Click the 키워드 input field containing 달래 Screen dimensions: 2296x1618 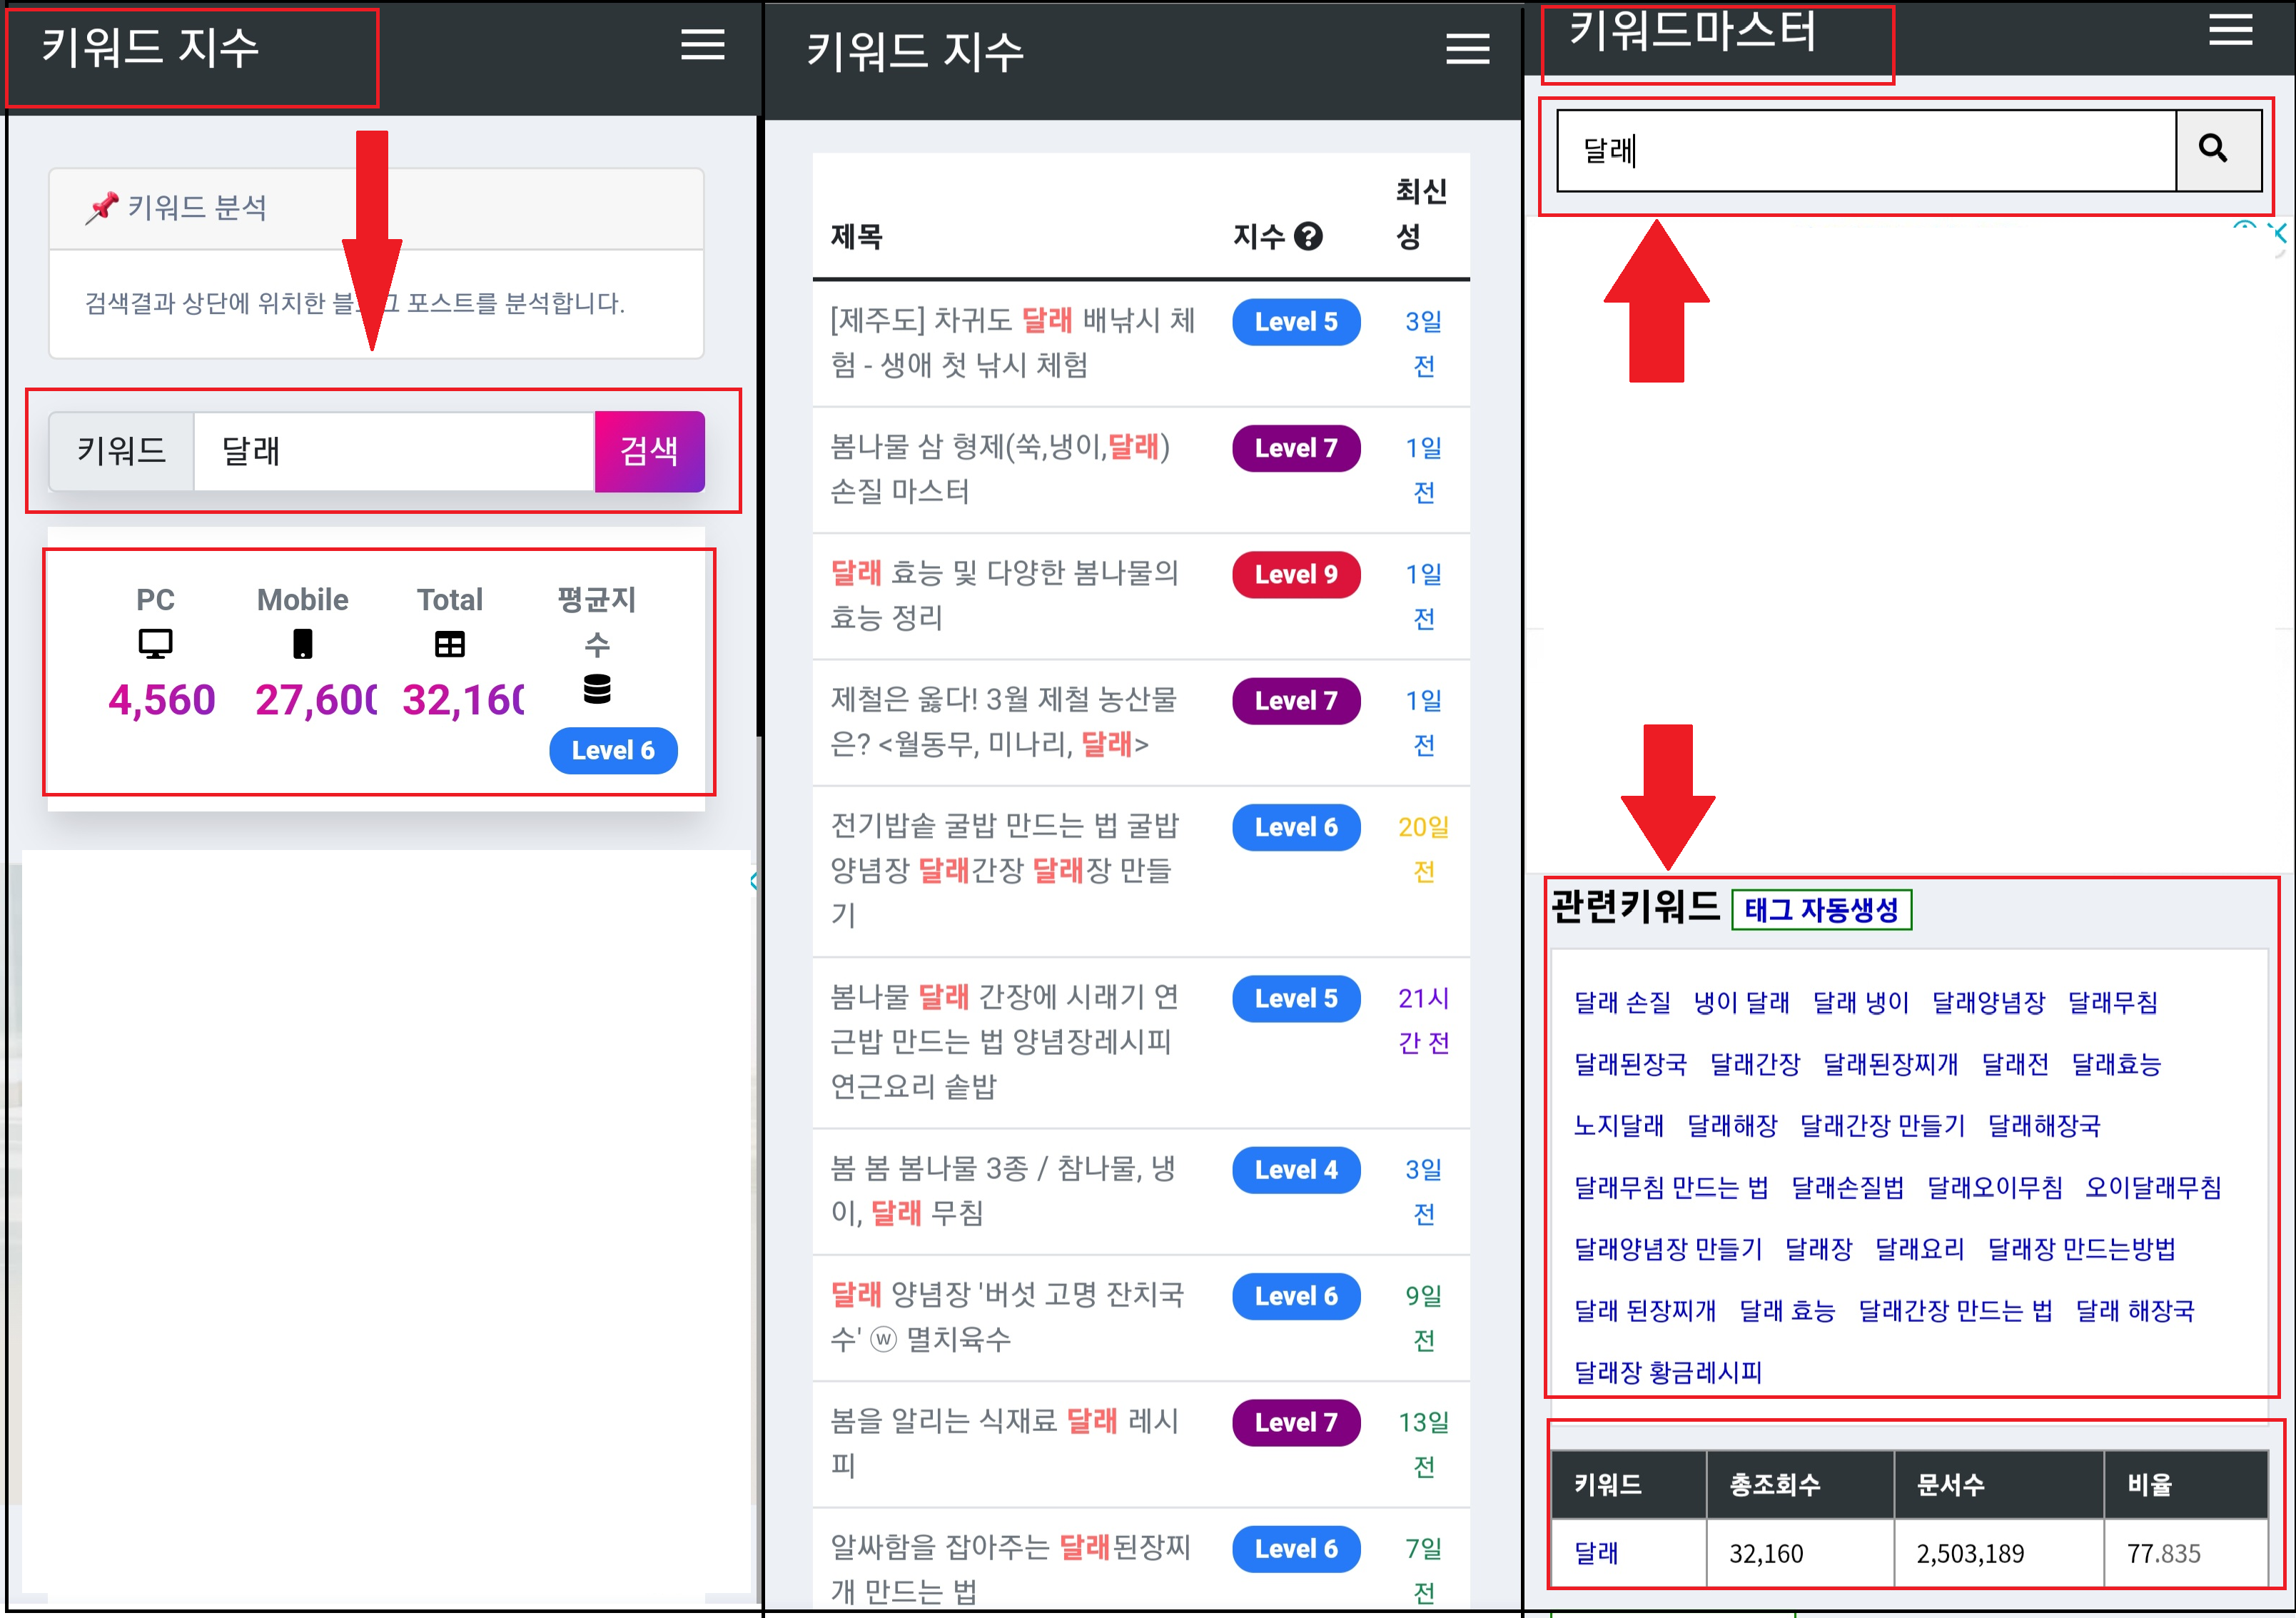(393, 451)
